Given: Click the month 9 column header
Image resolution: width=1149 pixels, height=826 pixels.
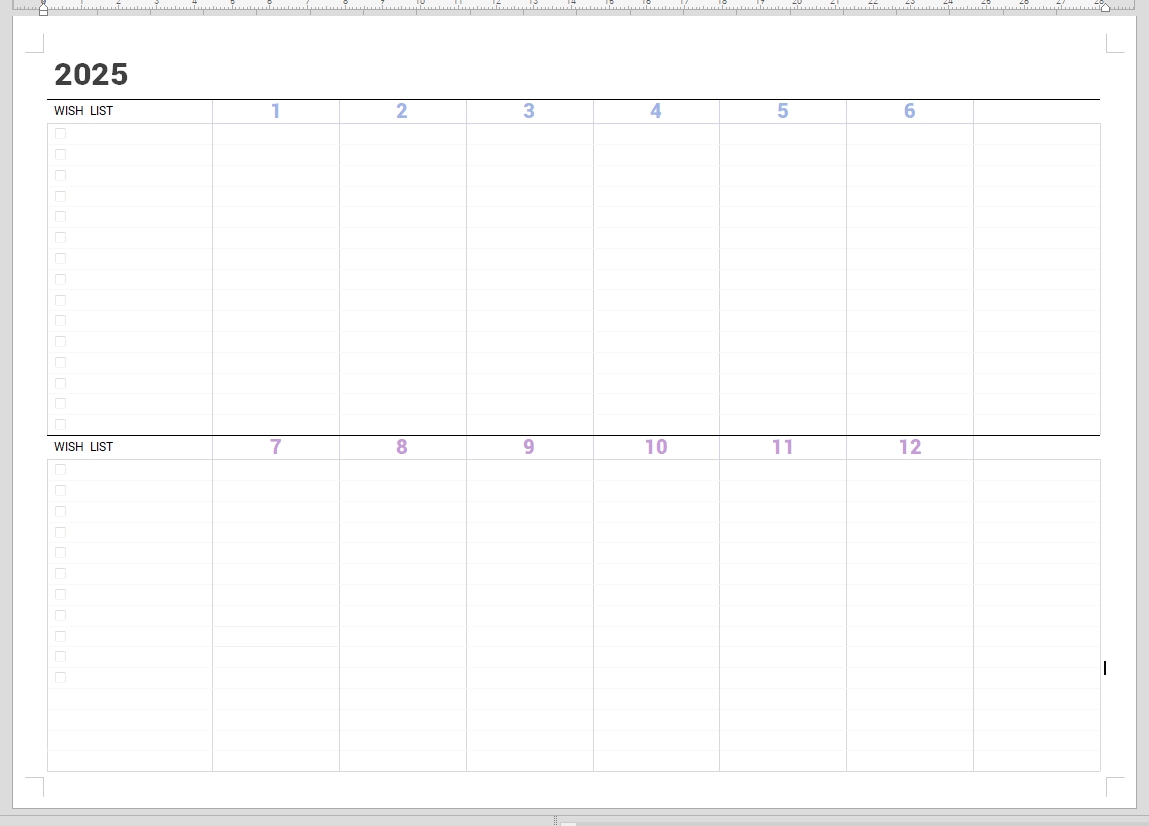Looking at the screenshot, I should click(529, 447).
